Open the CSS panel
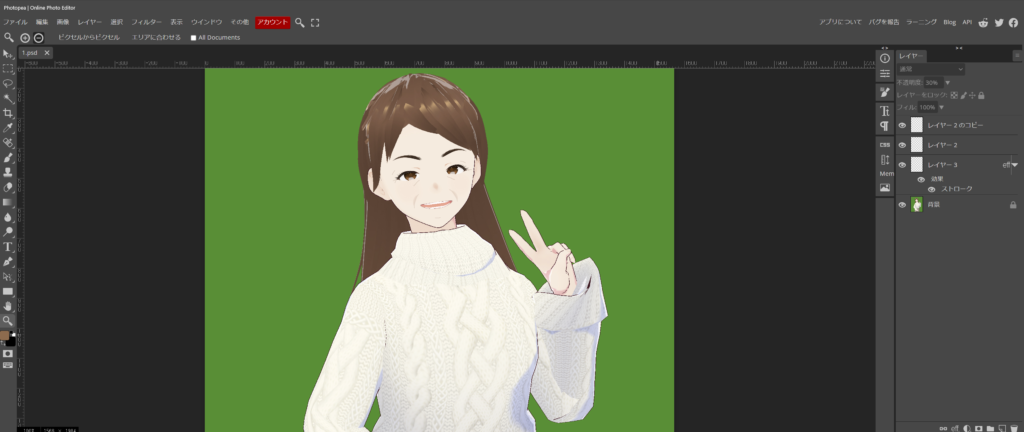 point(885,144)
